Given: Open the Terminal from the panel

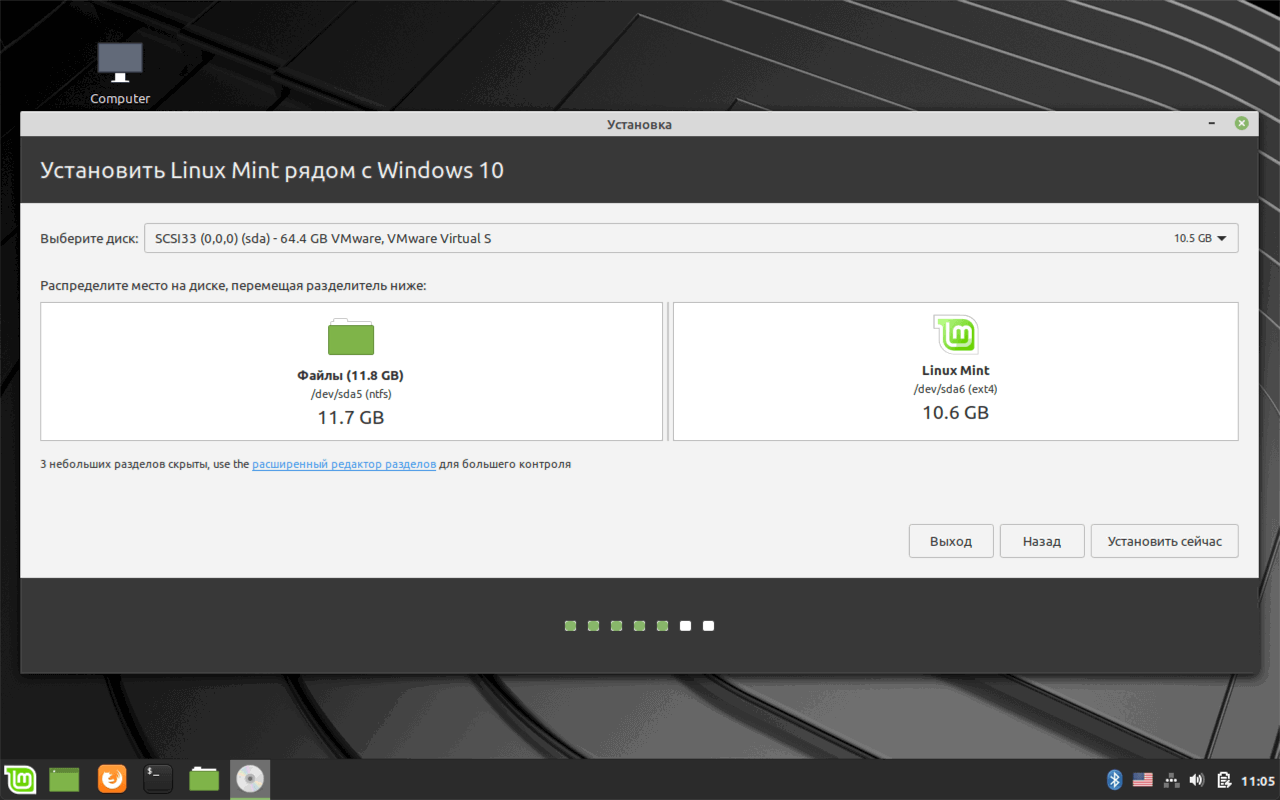Looking at the screenshot, I should tap(158, 779).
